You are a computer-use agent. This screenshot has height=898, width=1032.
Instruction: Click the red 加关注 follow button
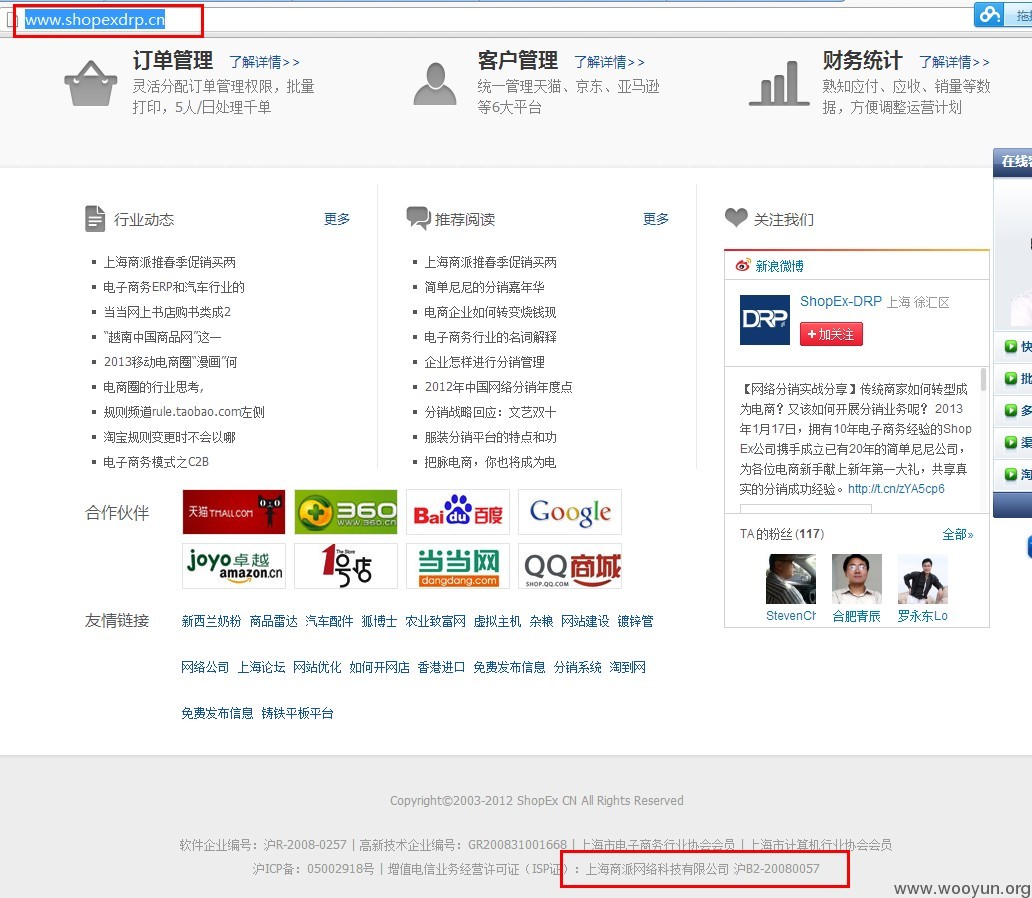pyautogui.click(x=831, y=334)
